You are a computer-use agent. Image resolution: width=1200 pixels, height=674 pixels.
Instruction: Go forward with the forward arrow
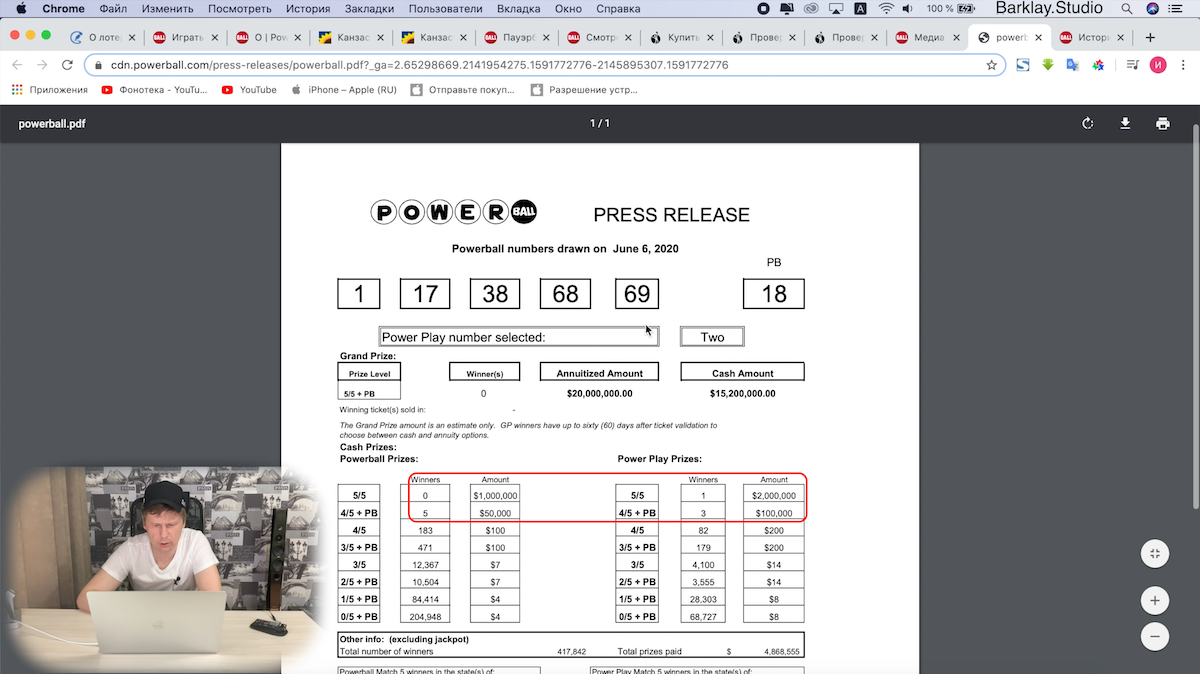click(42, 65)
